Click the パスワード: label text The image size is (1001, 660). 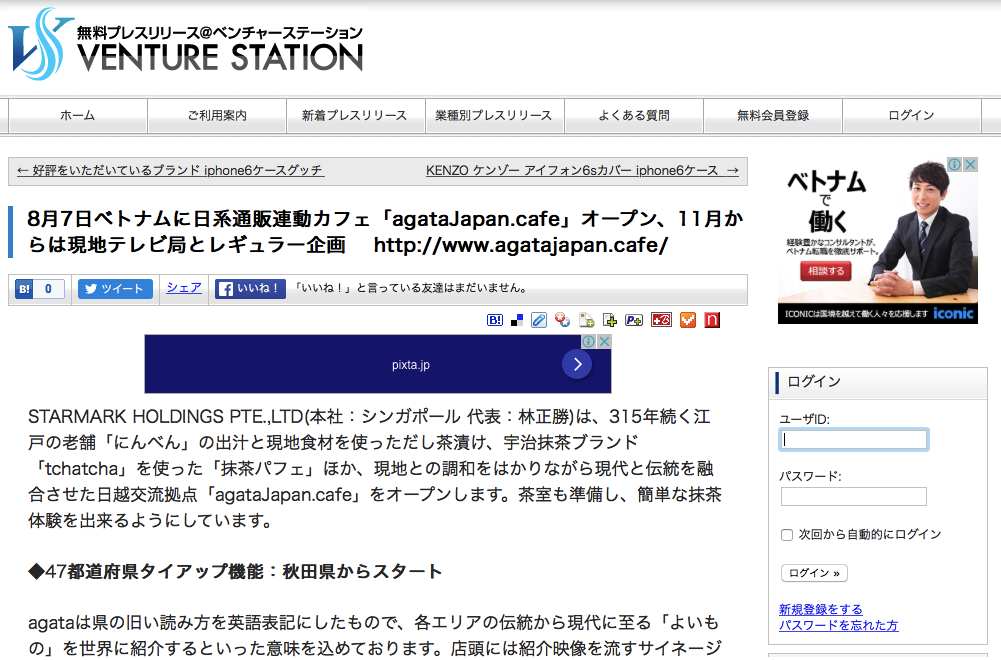[810, 476]
